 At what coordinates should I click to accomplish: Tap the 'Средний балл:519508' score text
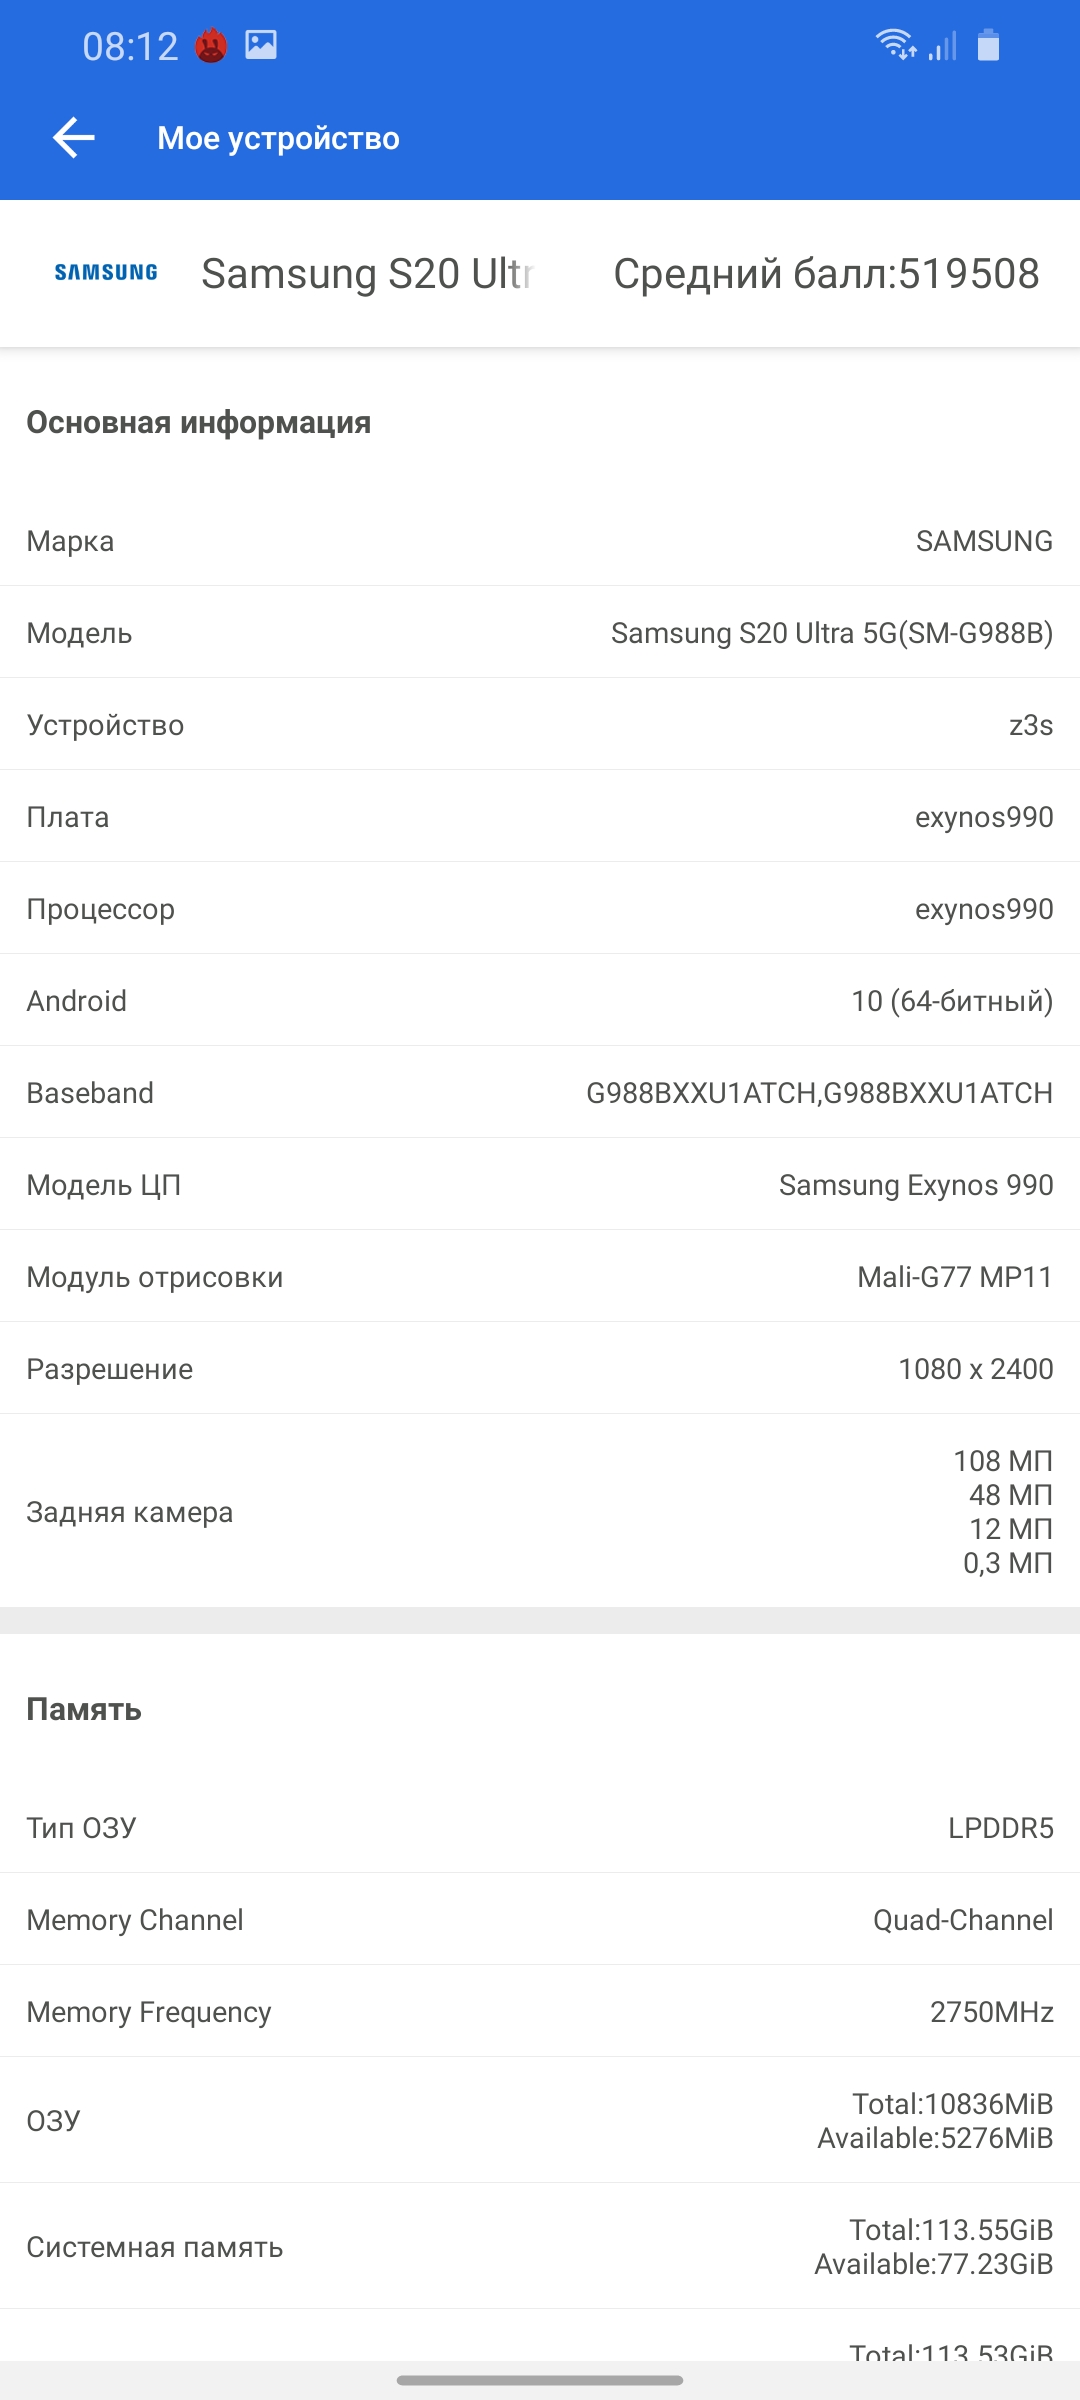pyautogui.click(x=826, y=274)
